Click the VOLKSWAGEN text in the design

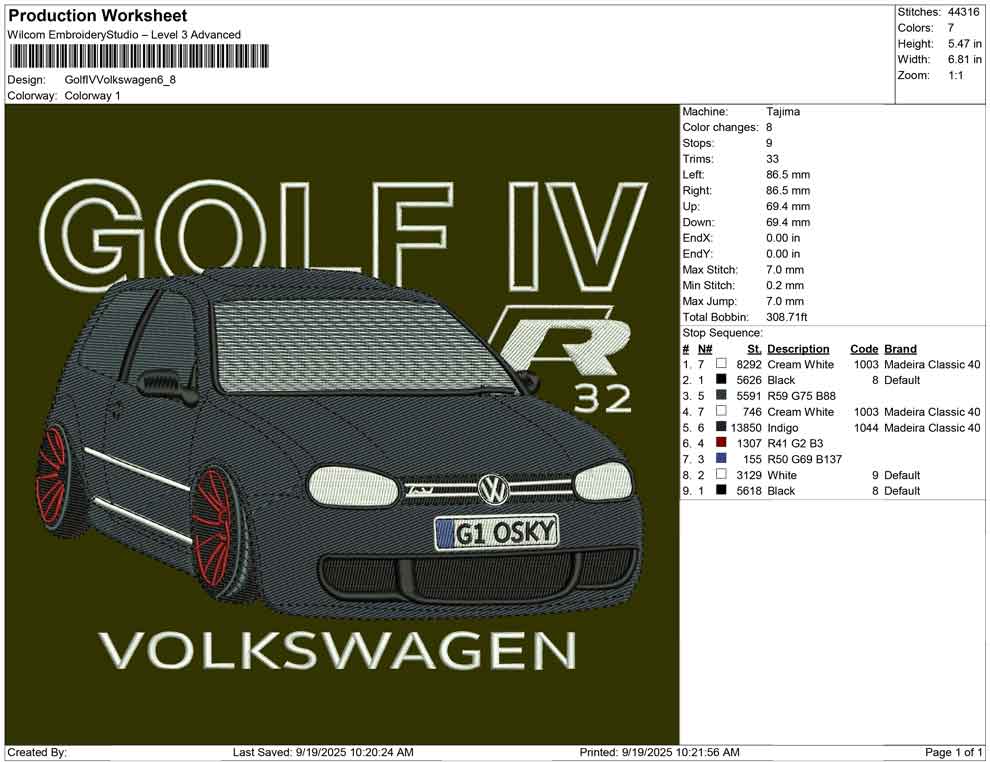pos(338,651)
